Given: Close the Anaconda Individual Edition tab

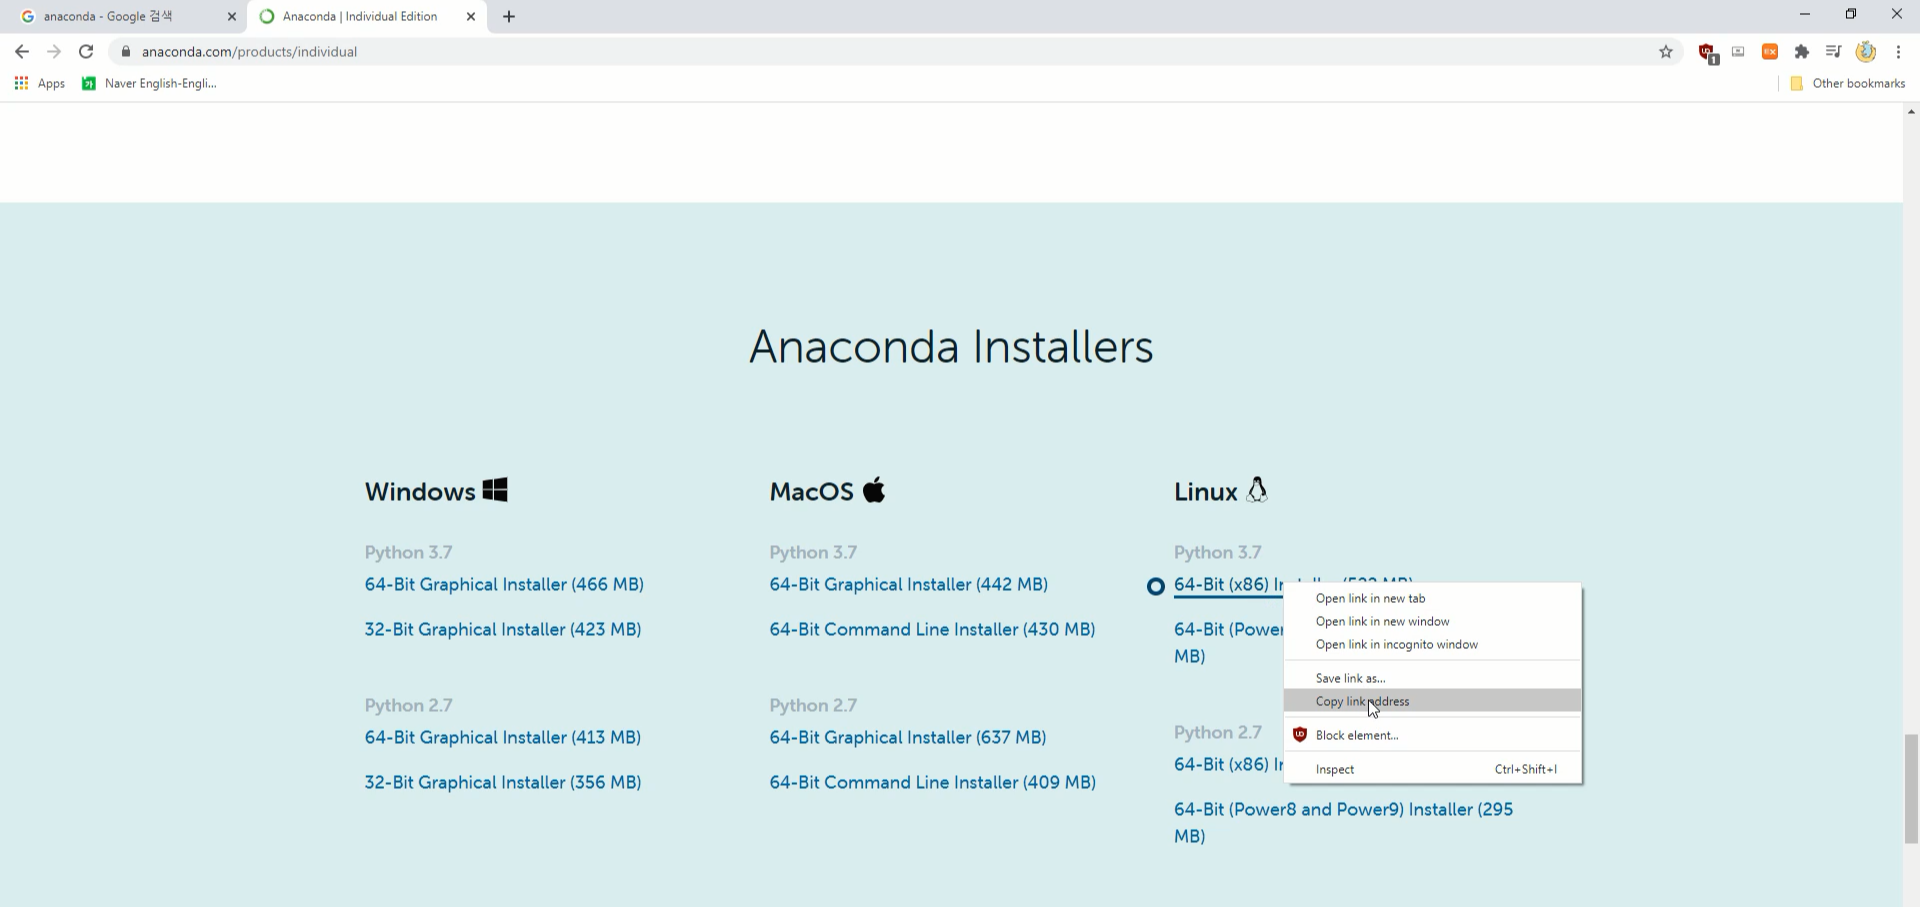Looking at the screenshot, I should coord(471,17).
